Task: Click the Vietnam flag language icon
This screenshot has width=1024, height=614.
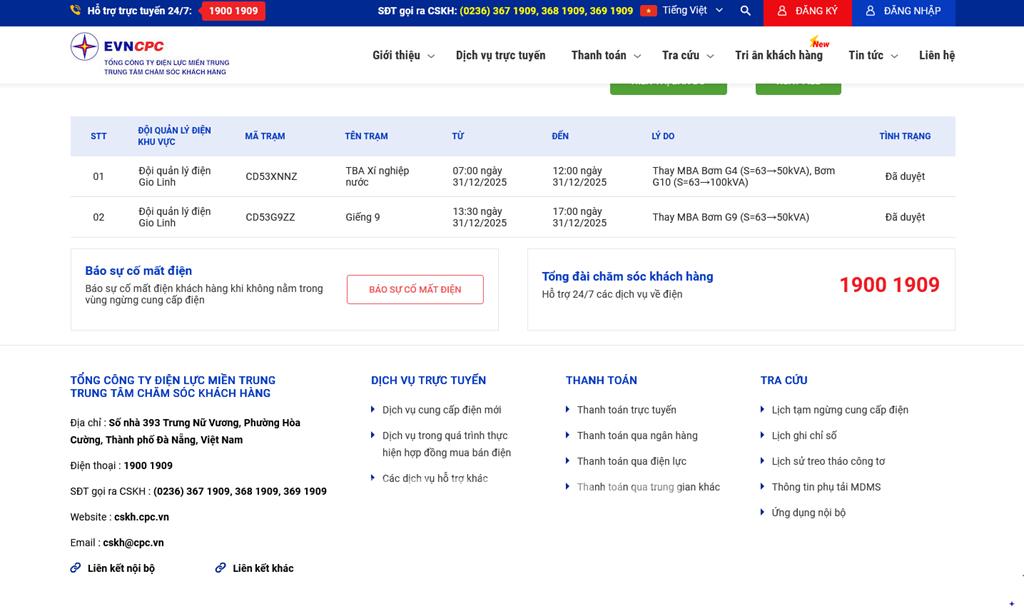Action: tap(649, 11)
